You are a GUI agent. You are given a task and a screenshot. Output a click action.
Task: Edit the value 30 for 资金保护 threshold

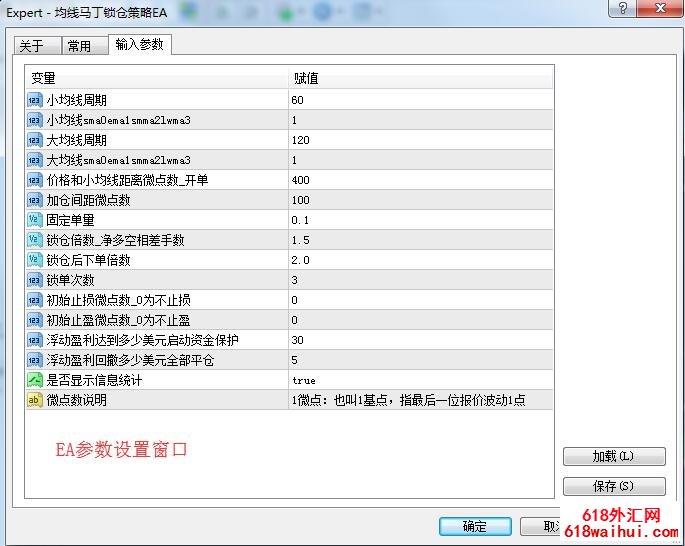421,340
